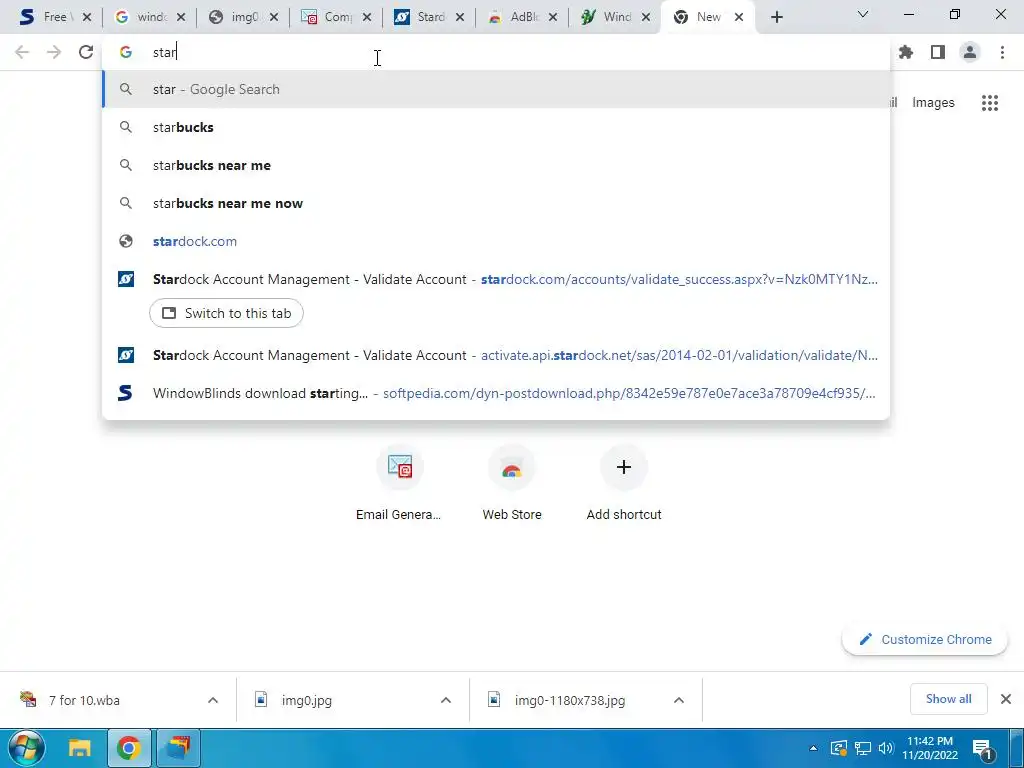Image resolution: width=1024 pixels, height=768 pixels.
Task: Open the img0-1180x738.jpg download
Action: (x=569, y=700)
